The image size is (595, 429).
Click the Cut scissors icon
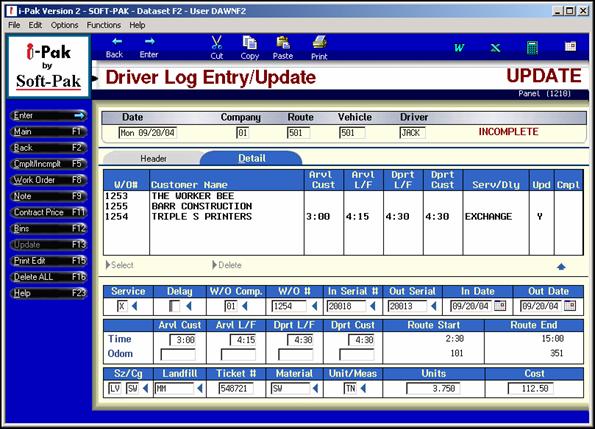coord(217,42)
